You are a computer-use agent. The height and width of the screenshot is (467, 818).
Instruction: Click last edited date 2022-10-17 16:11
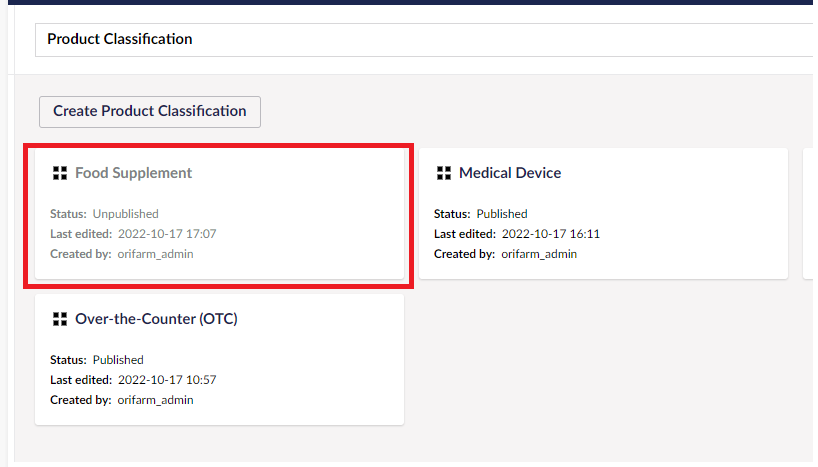point(551,234)
